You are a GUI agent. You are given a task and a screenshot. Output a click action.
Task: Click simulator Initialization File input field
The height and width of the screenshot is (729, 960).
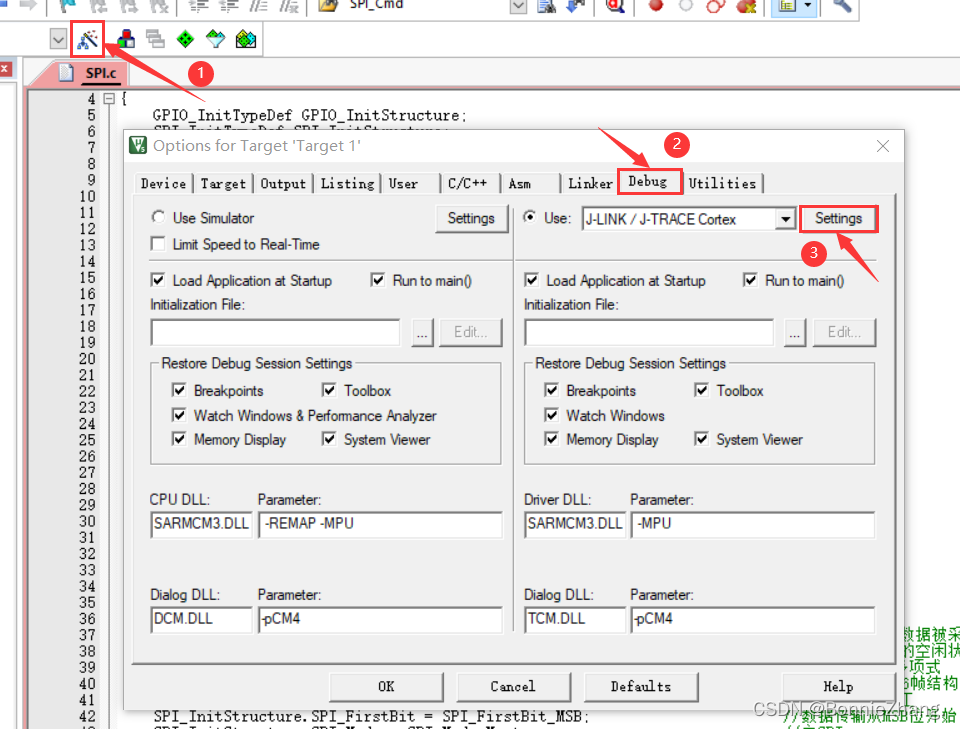275,332
